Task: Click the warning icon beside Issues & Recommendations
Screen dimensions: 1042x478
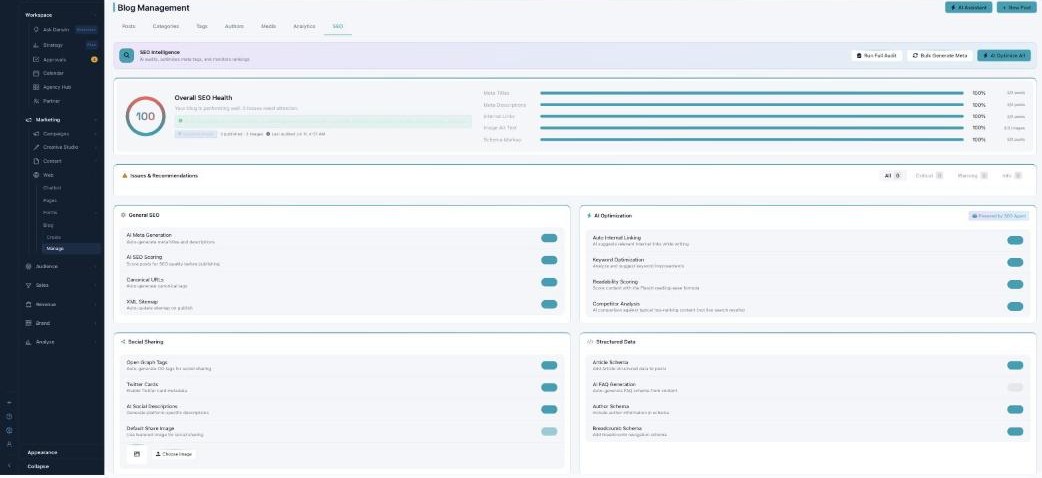Action: click(124, 176)
